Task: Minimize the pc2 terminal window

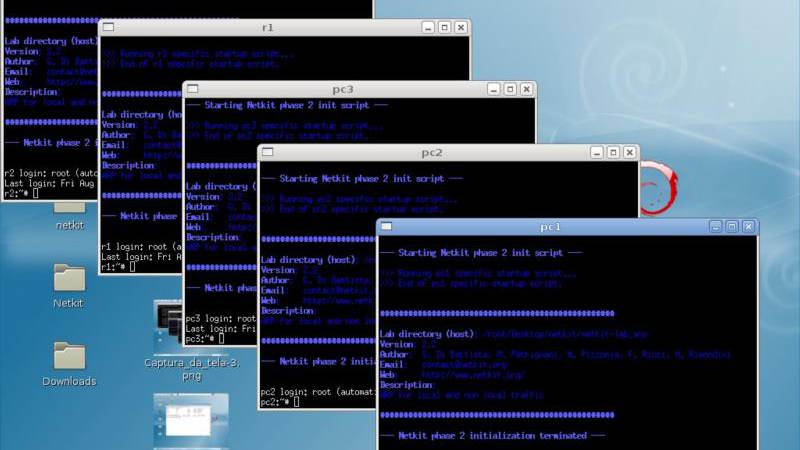Action: (595, 152)
